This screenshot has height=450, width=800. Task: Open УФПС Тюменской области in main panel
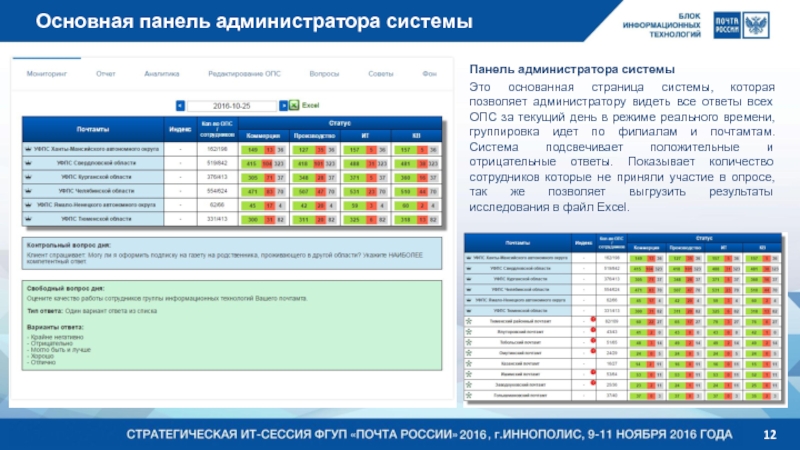point(96,219)
